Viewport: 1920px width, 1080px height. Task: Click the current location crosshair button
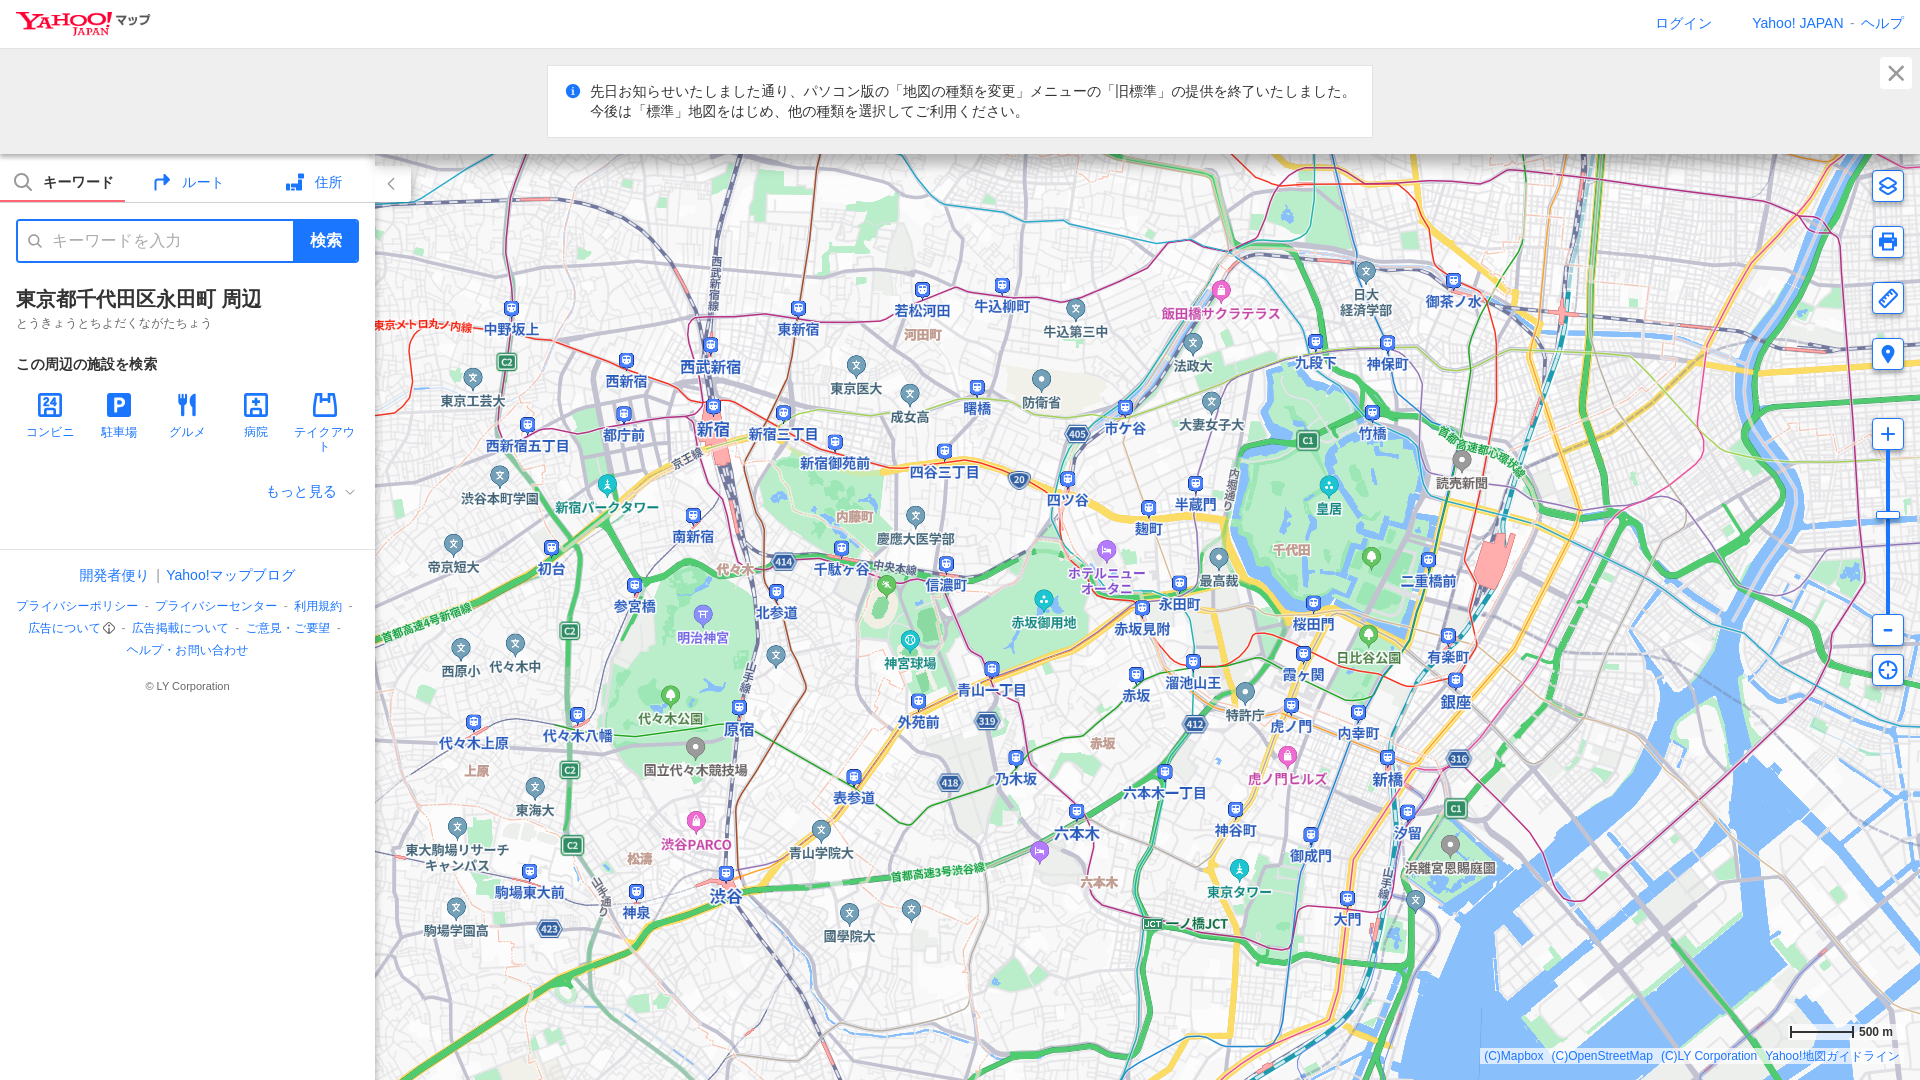(x=1887, y=670)
